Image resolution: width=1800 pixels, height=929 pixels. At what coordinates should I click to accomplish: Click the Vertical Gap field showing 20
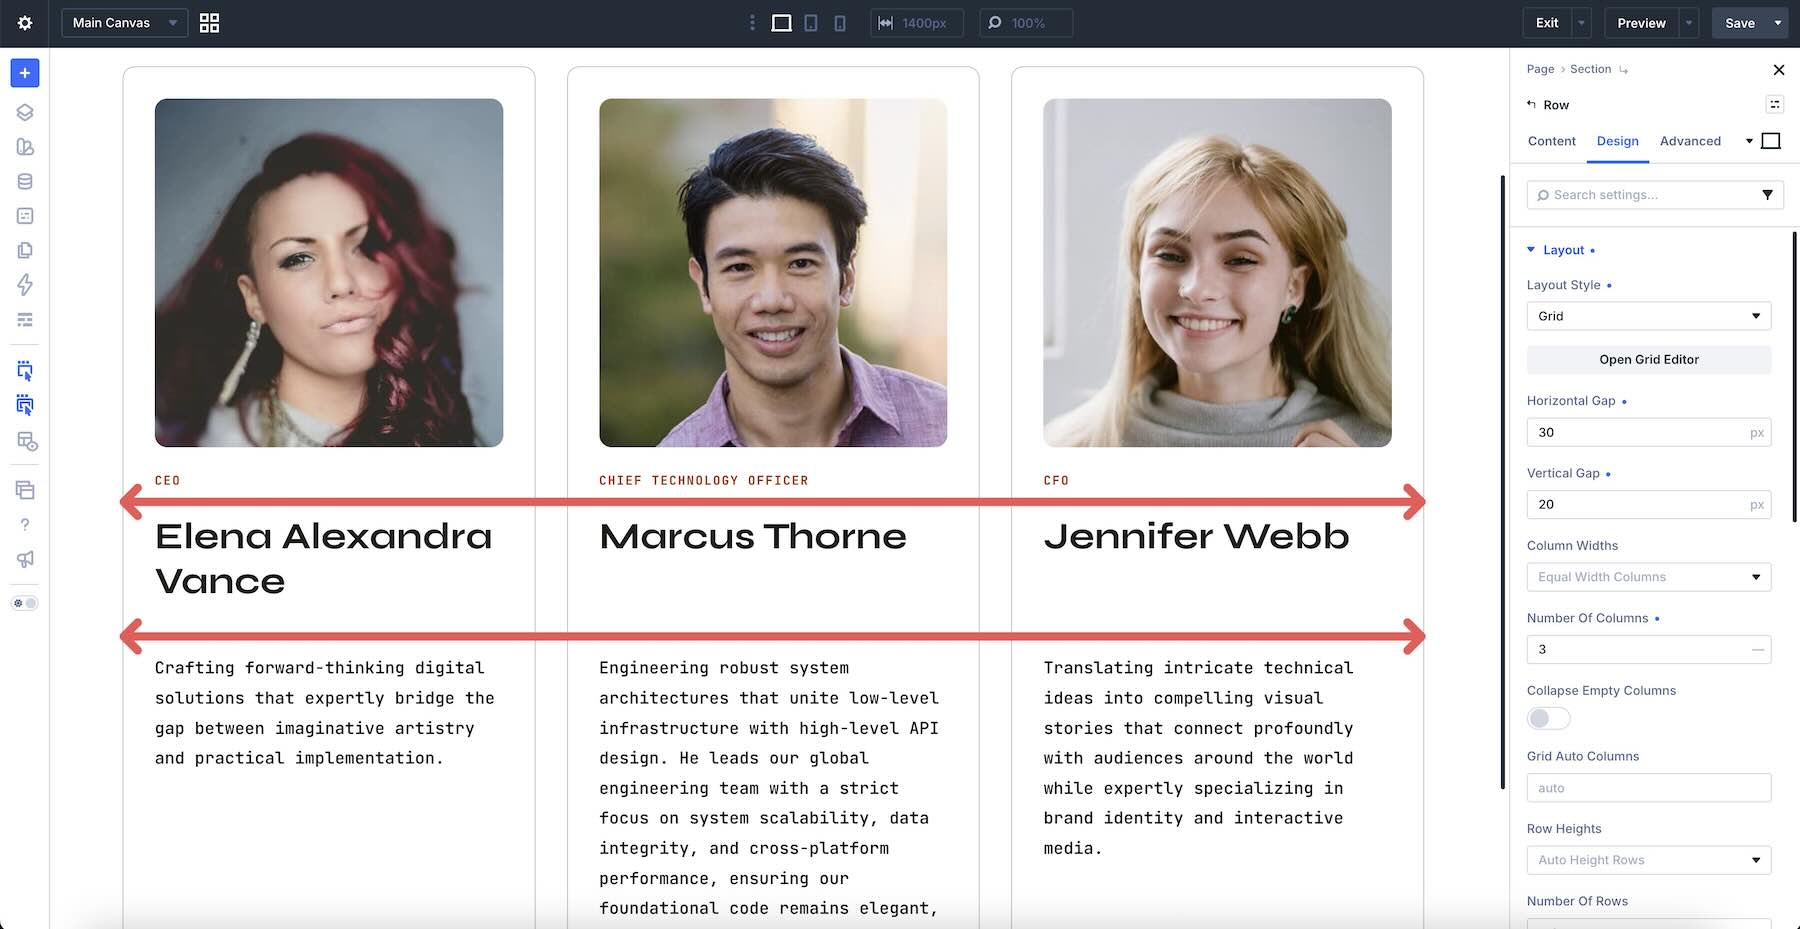[1649, 504]
